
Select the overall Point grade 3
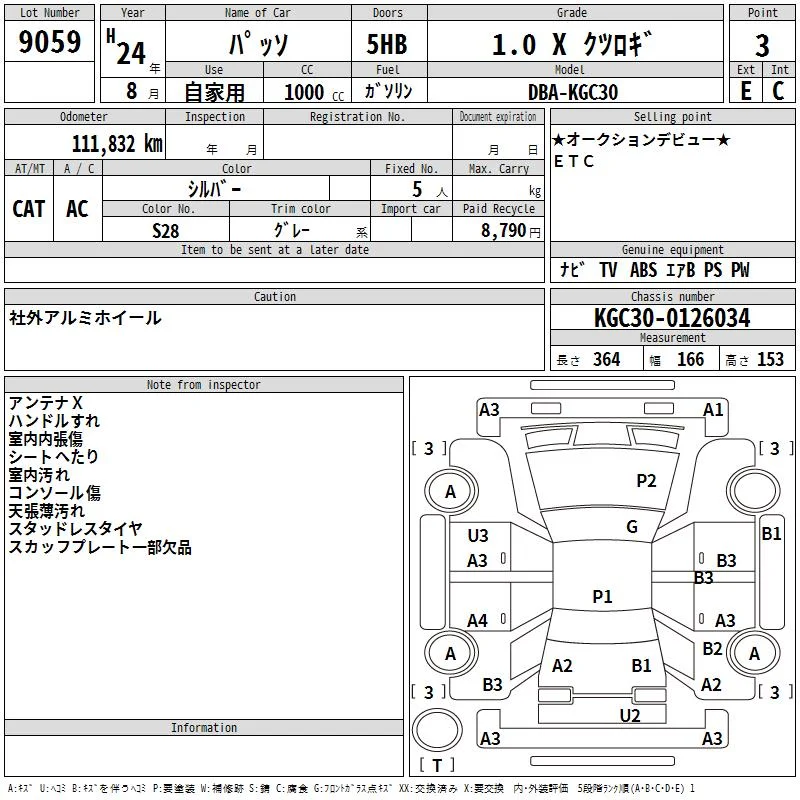click(x=762, y=45)
